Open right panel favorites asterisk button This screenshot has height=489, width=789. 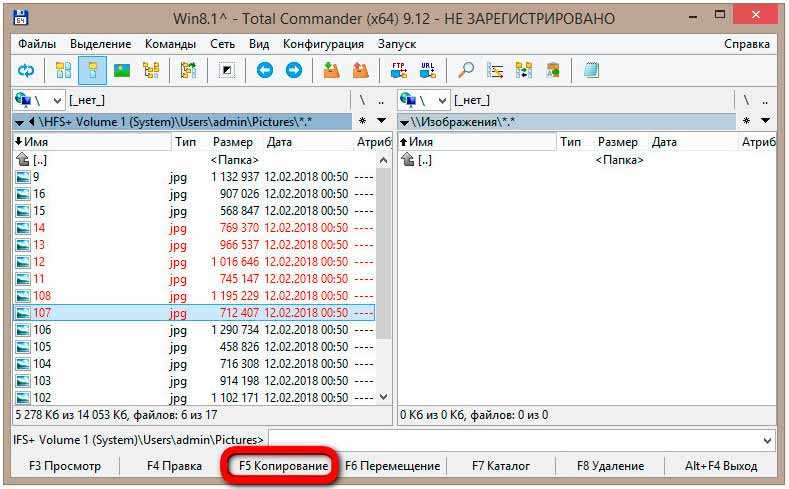[747, 121]
